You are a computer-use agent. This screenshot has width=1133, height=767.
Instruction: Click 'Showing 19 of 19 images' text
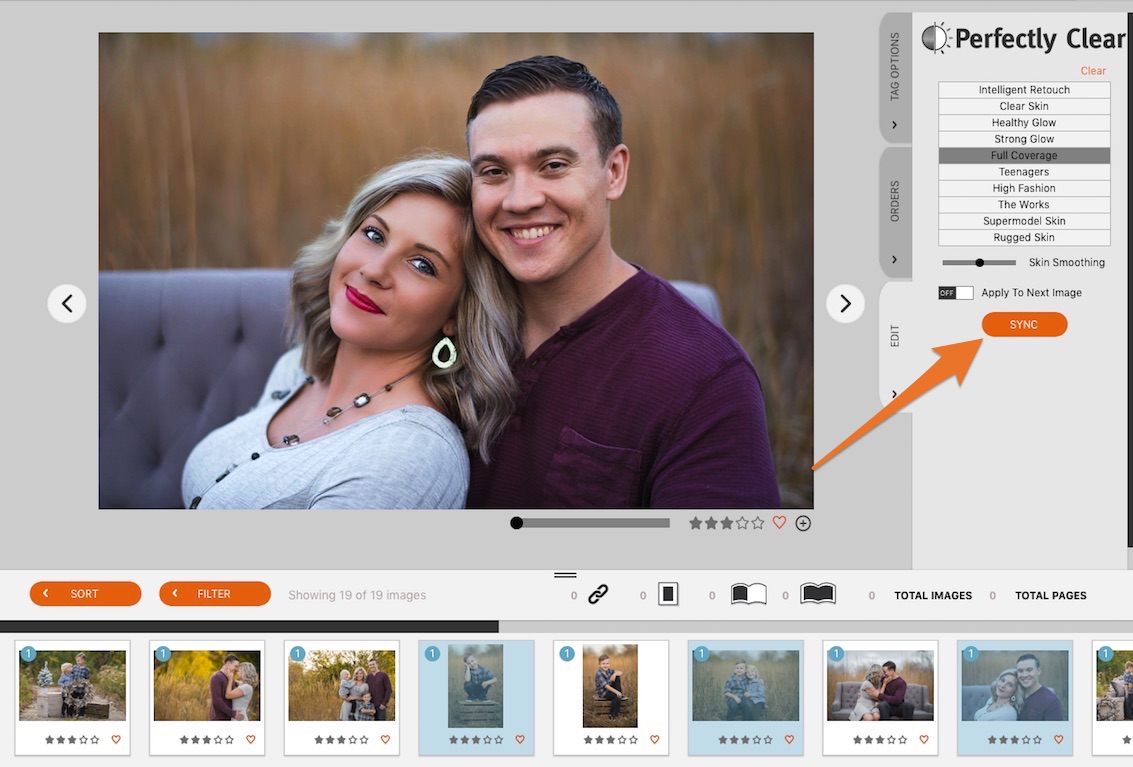point(357,595)
